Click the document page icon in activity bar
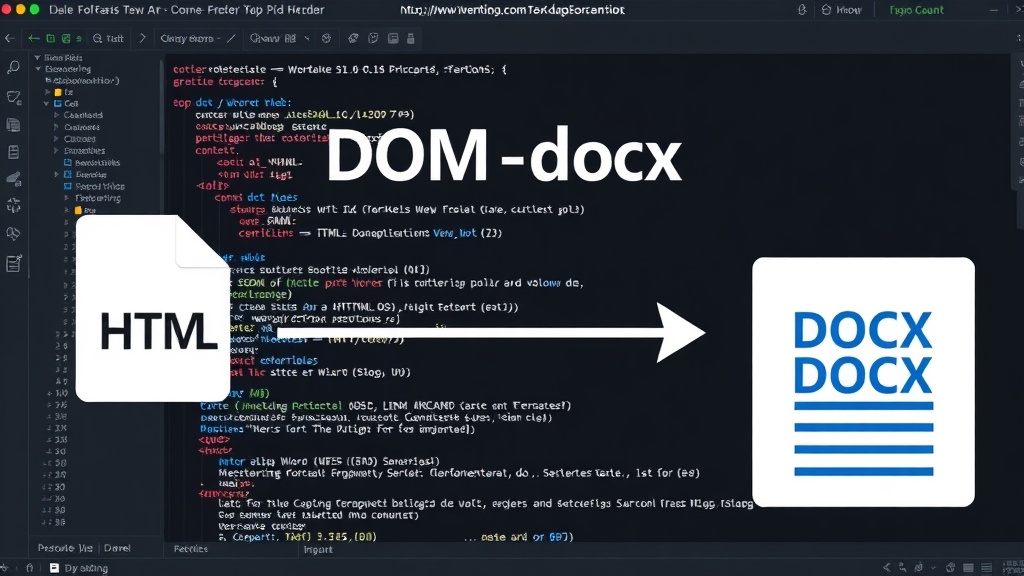 pyautogui.click(x=13, y=152)
